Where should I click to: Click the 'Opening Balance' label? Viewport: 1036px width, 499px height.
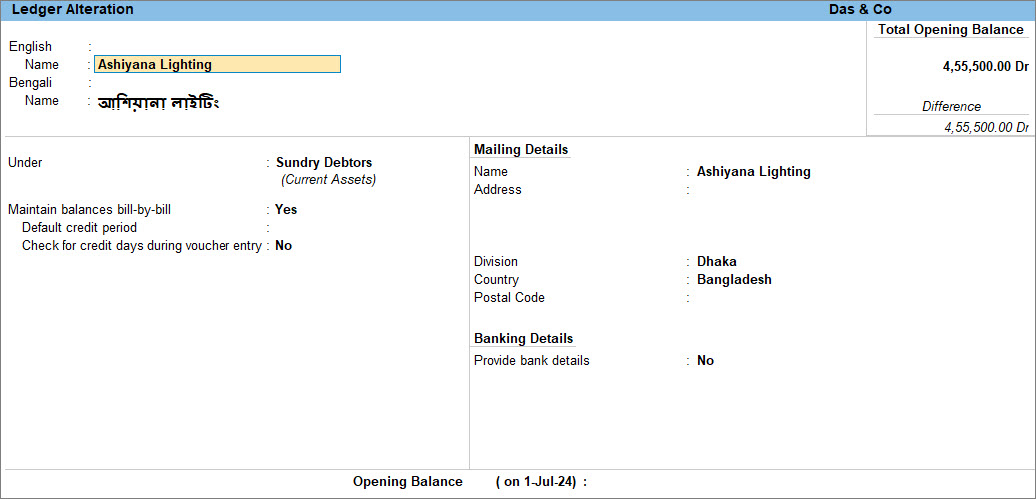click(408, 482)
